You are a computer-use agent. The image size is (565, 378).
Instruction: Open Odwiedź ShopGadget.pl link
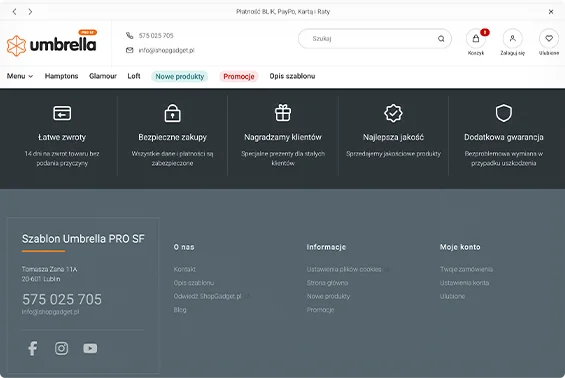[208, 296]
